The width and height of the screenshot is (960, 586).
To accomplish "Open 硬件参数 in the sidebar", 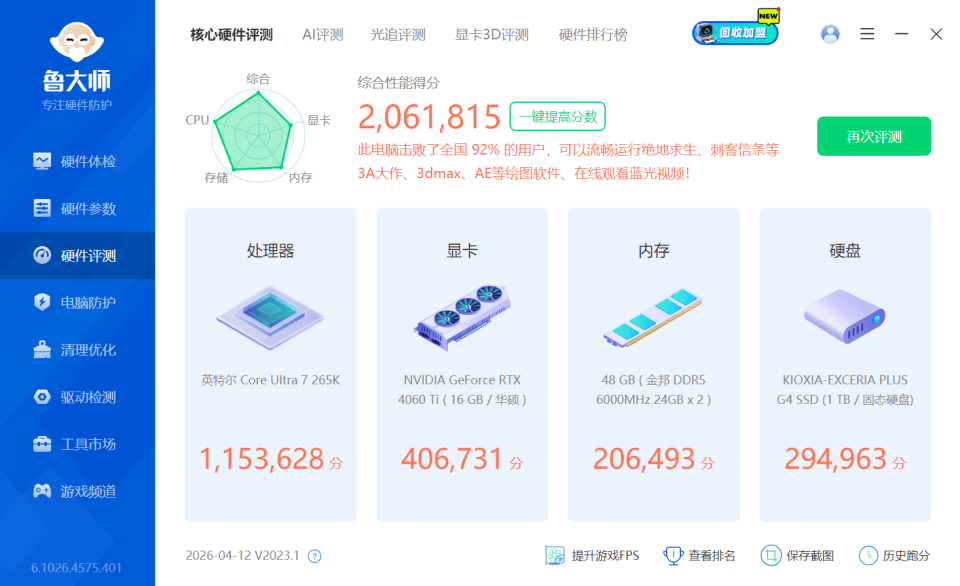I will click(75, 208).
